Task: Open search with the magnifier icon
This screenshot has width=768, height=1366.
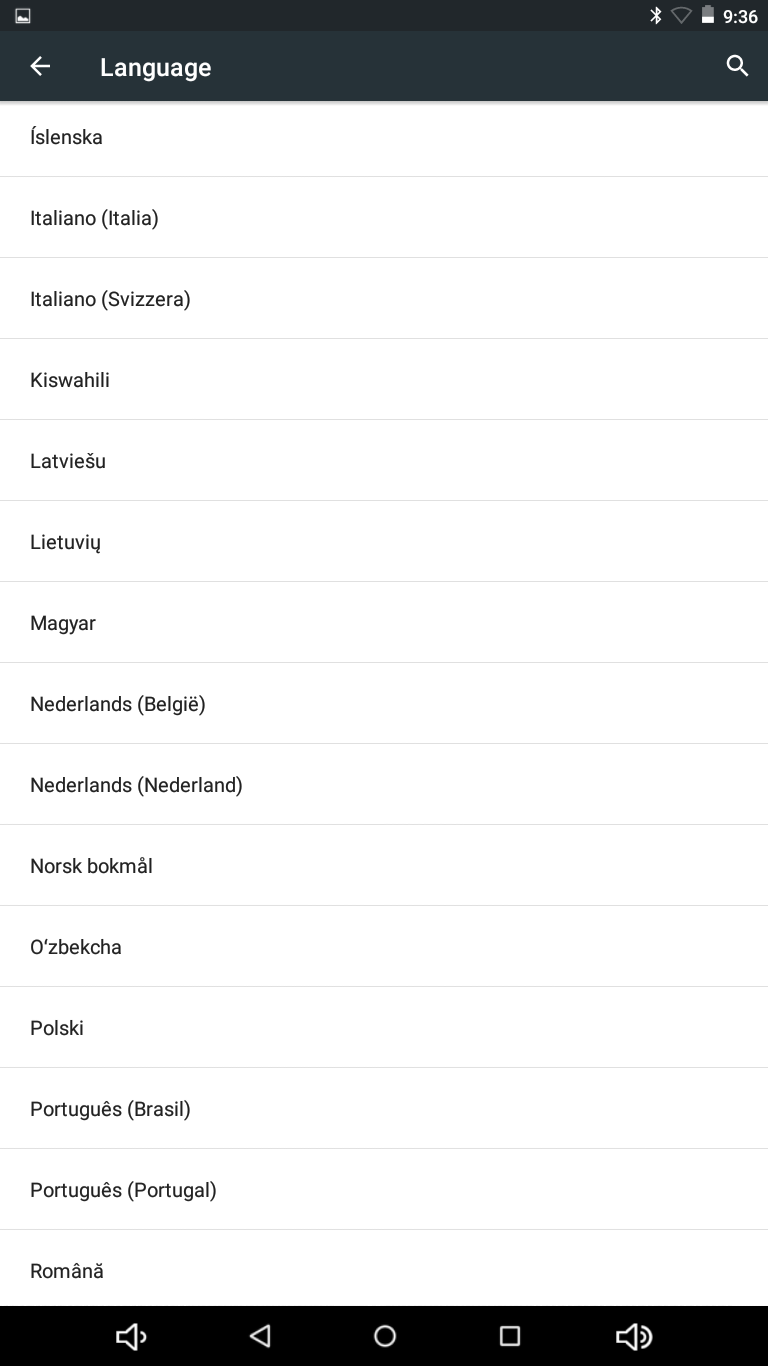Action: [x=737, y=66]
